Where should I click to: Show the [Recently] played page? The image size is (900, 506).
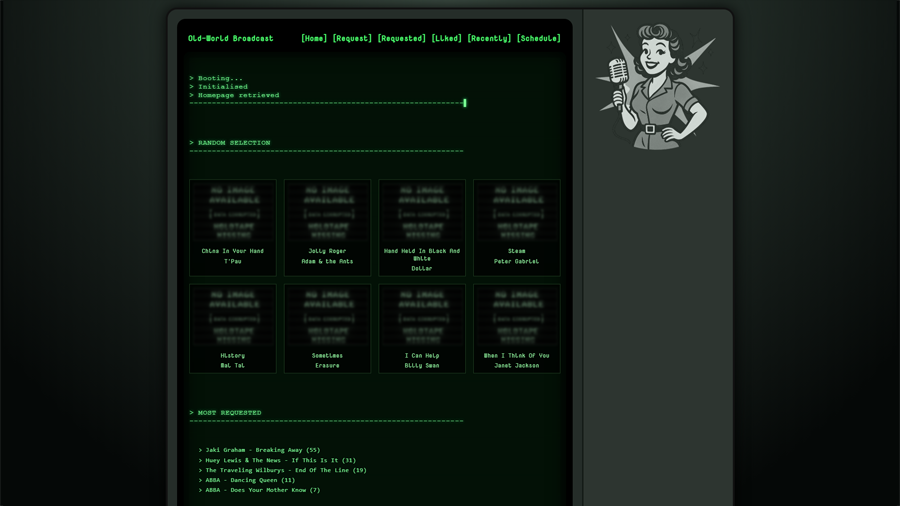pyautogui.click(x=489, y=38)
